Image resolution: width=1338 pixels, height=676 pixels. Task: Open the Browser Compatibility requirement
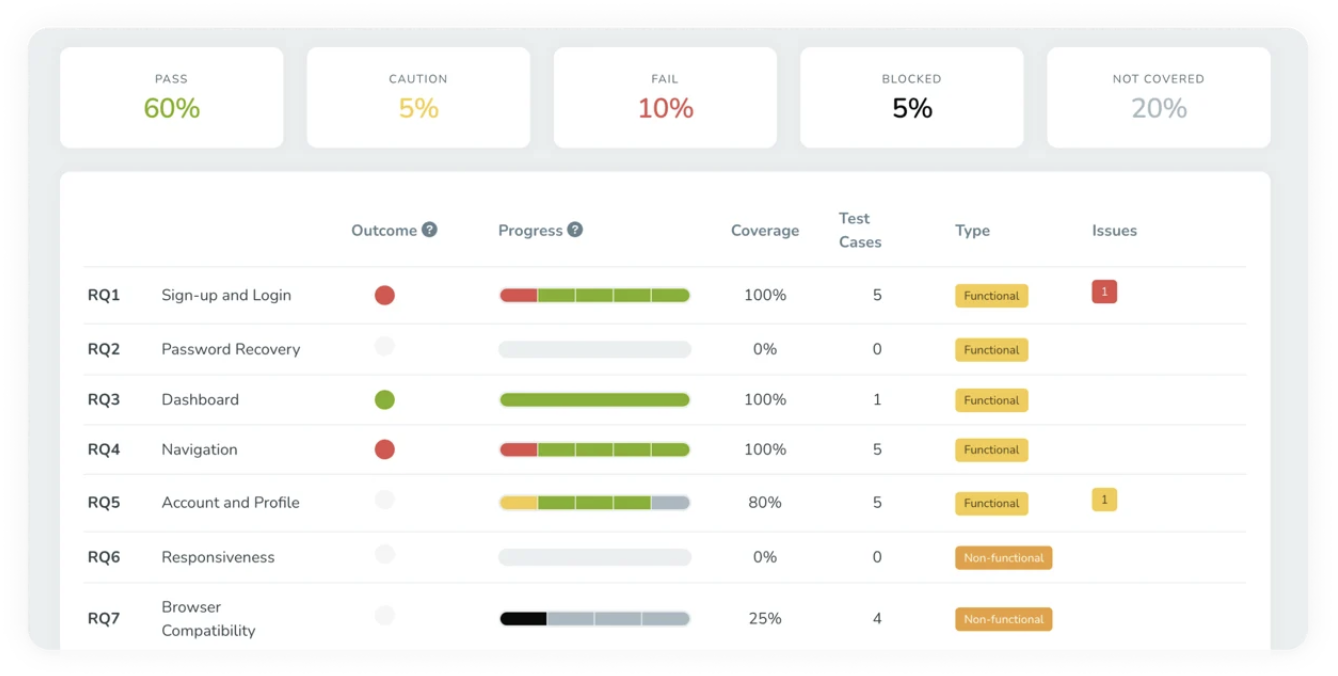[x=208, y=618]
